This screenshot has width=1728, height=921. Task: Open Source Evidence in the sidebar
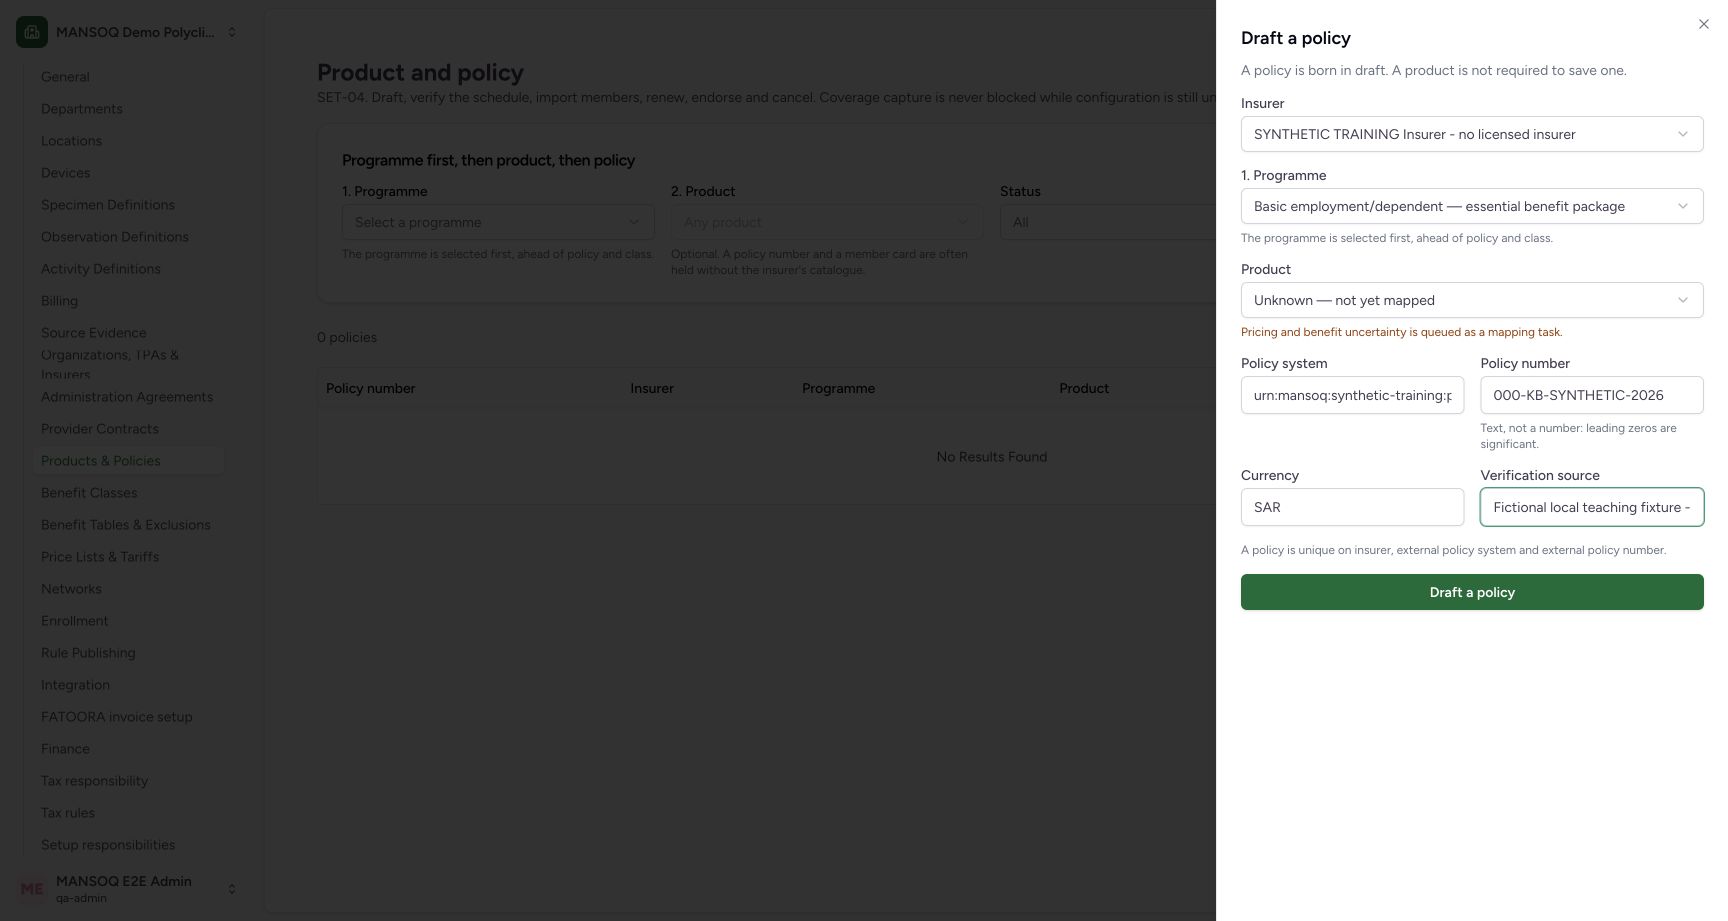[94, 333]
